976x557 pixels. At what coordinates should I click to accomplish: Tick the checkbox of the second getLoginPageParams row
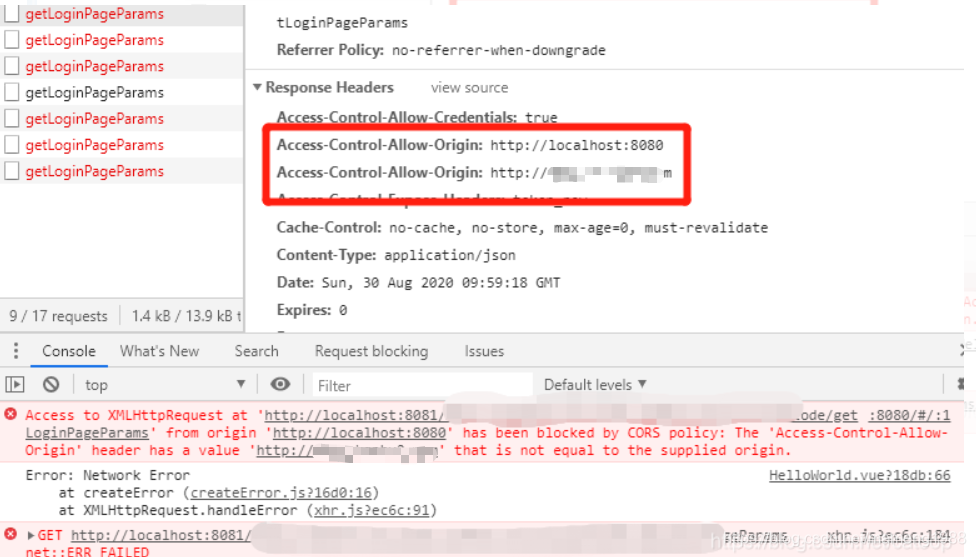[x=12, y=40]
